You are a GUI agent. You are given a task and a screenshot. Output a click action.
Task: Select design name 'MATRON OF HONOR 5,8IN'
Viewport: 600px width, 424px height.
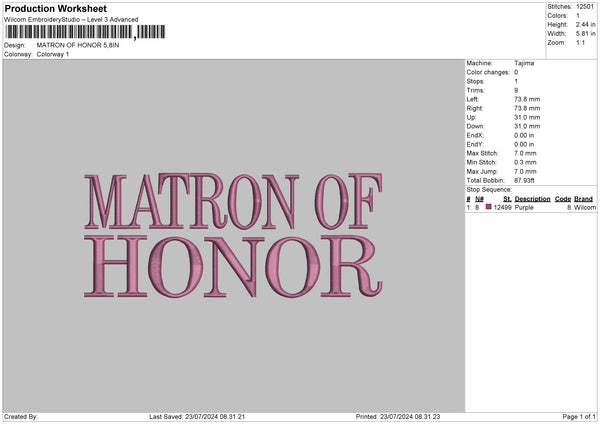pos(78,45)
